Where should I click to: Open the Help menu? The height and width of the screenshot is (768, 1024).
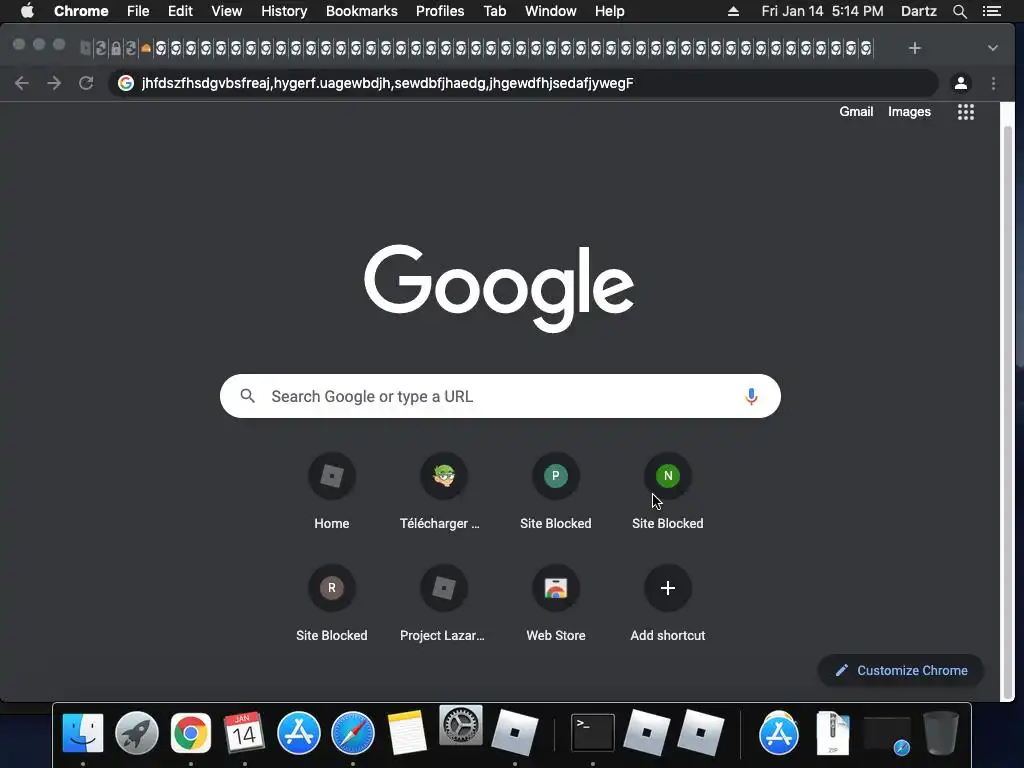(609, 11)
